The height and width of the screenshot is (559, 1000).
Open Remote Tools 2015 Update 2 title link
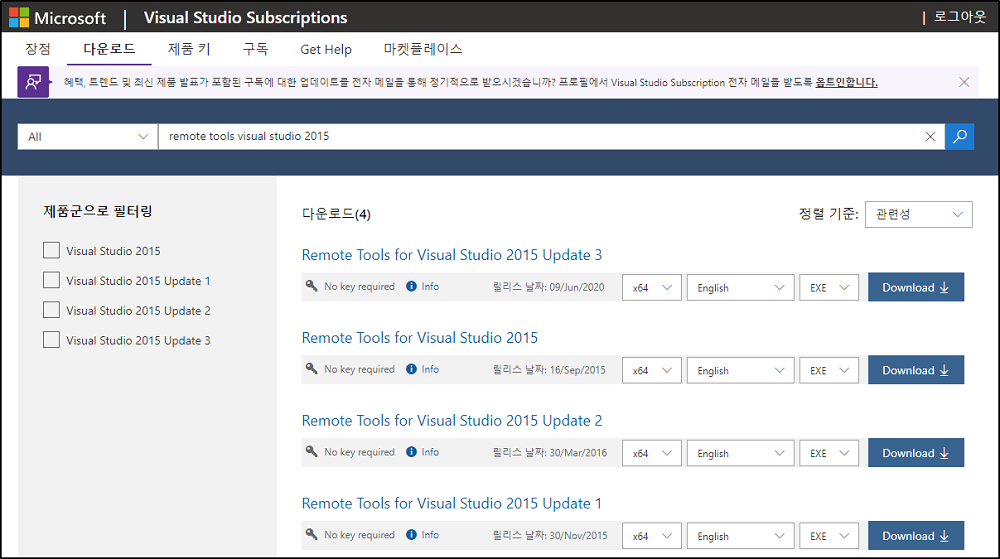pyautogui.click(x=452, y=421)
